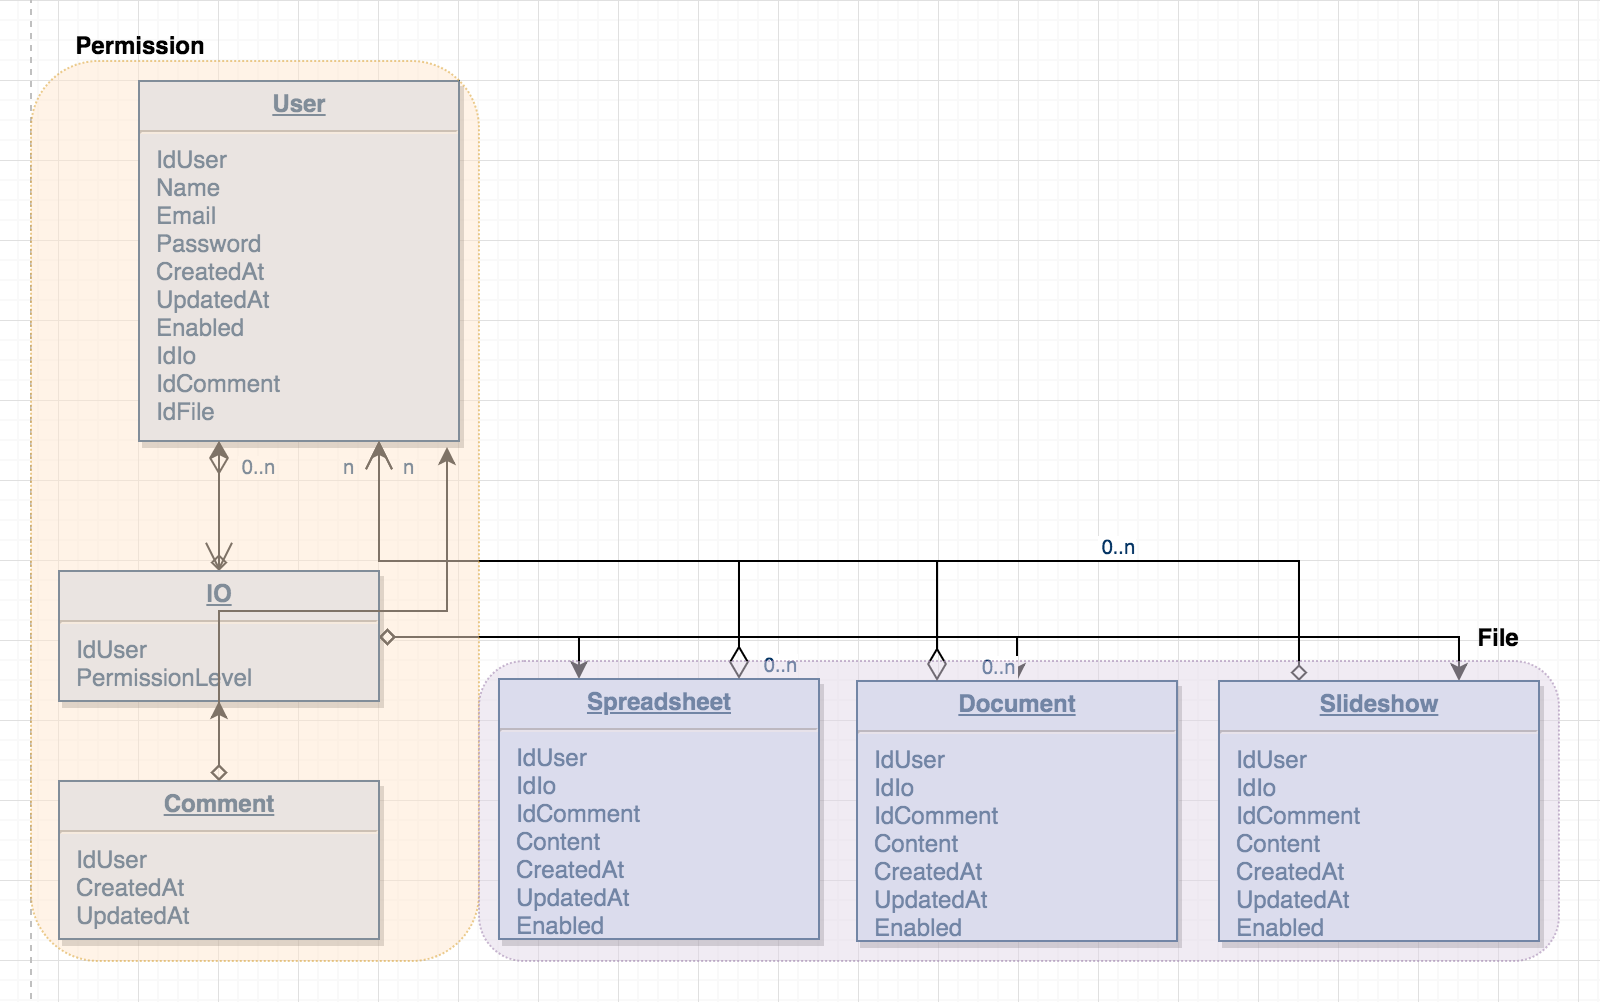Select the Password attribute in User
The image size is (1600, 1002).
point(208,244)
